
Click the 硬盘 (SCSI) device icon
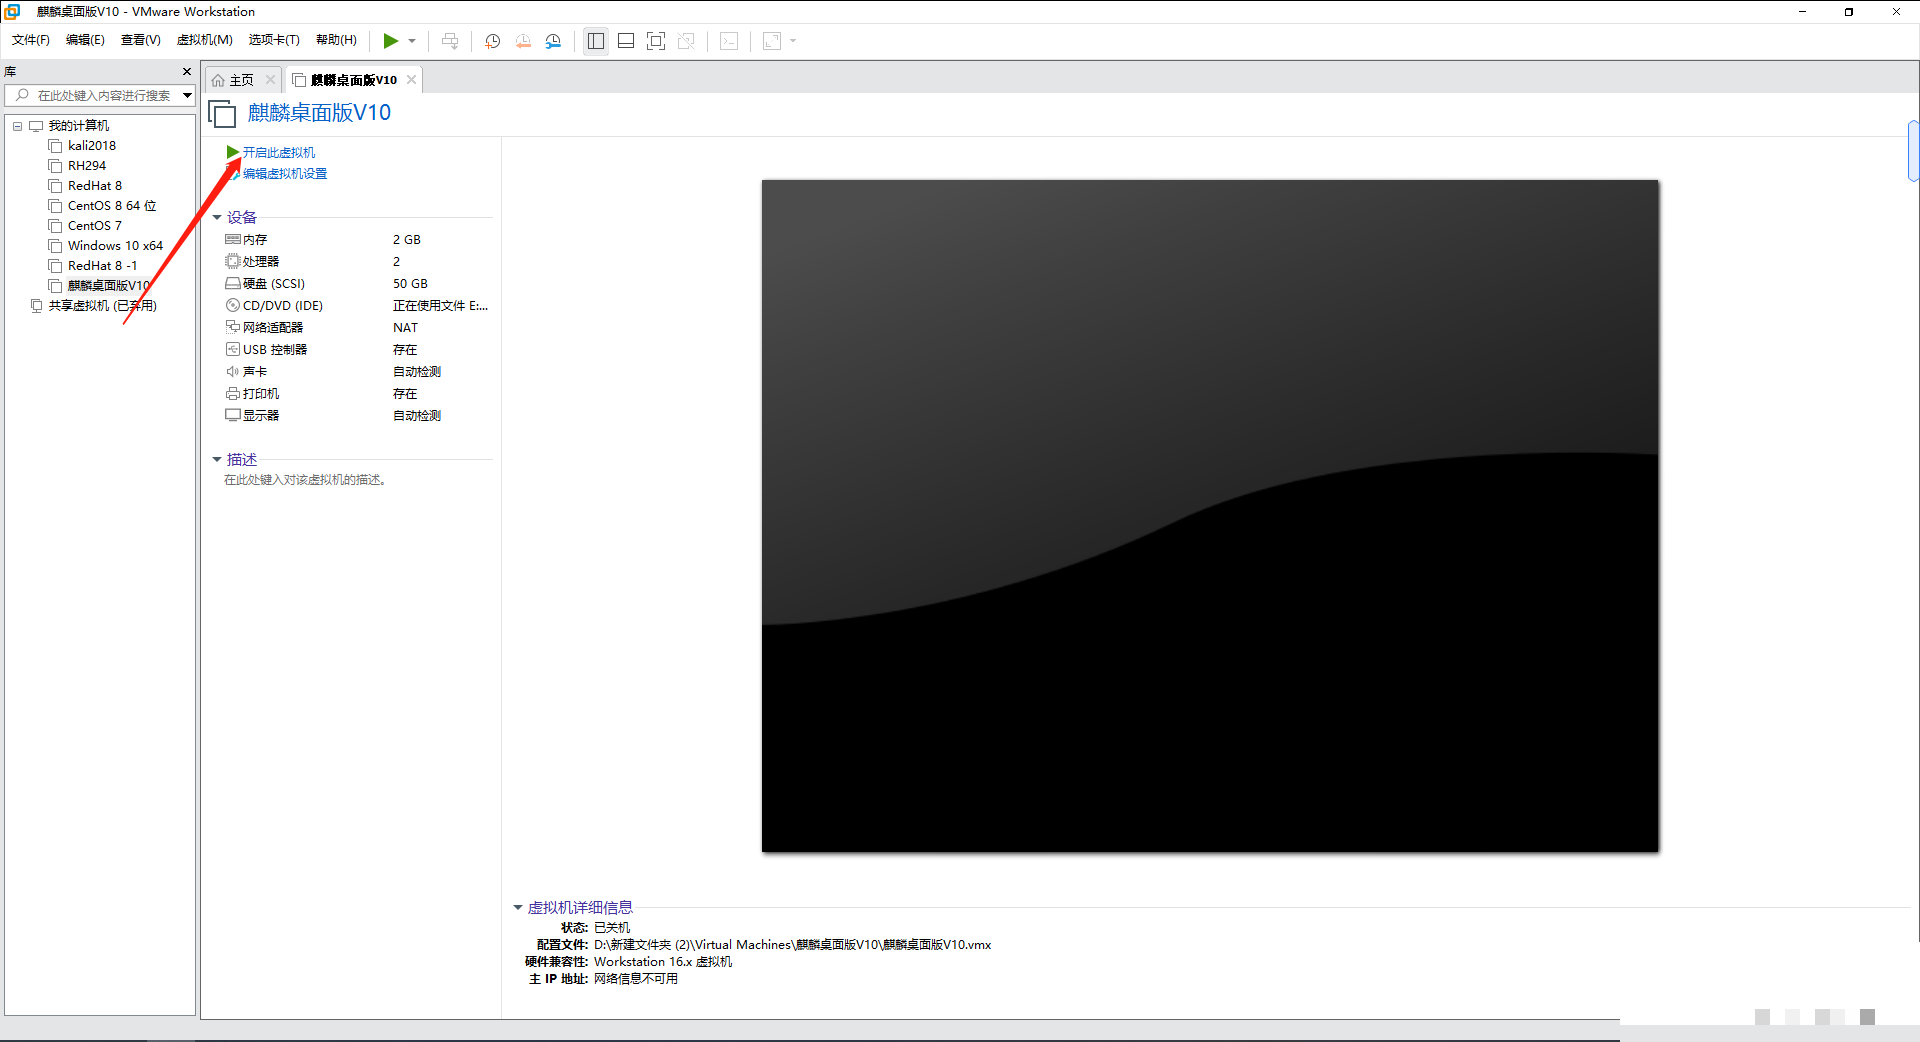click(233, 284)
